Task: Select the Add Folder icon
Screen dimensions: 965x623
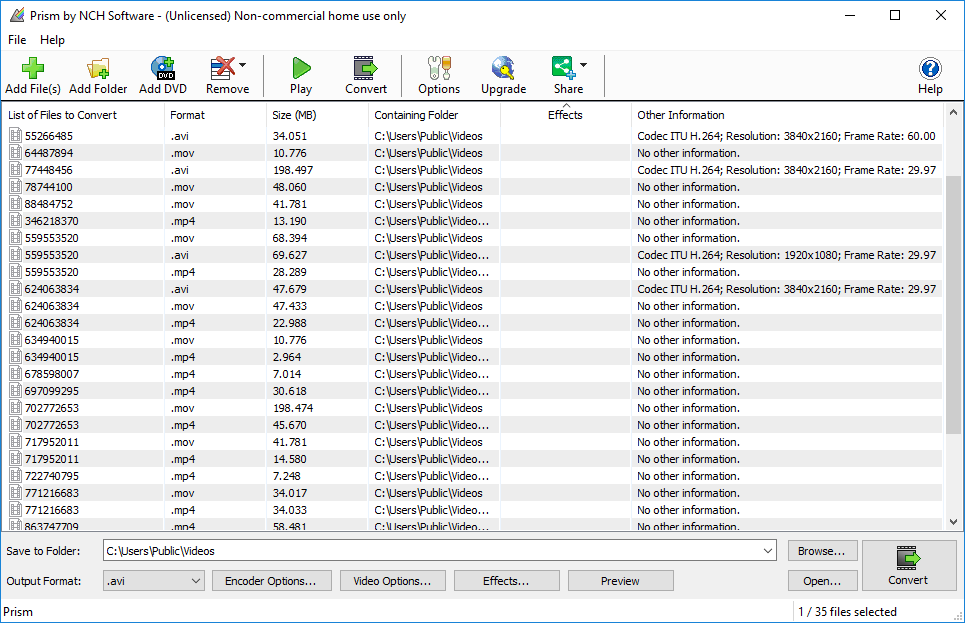Action: [97, 68]
